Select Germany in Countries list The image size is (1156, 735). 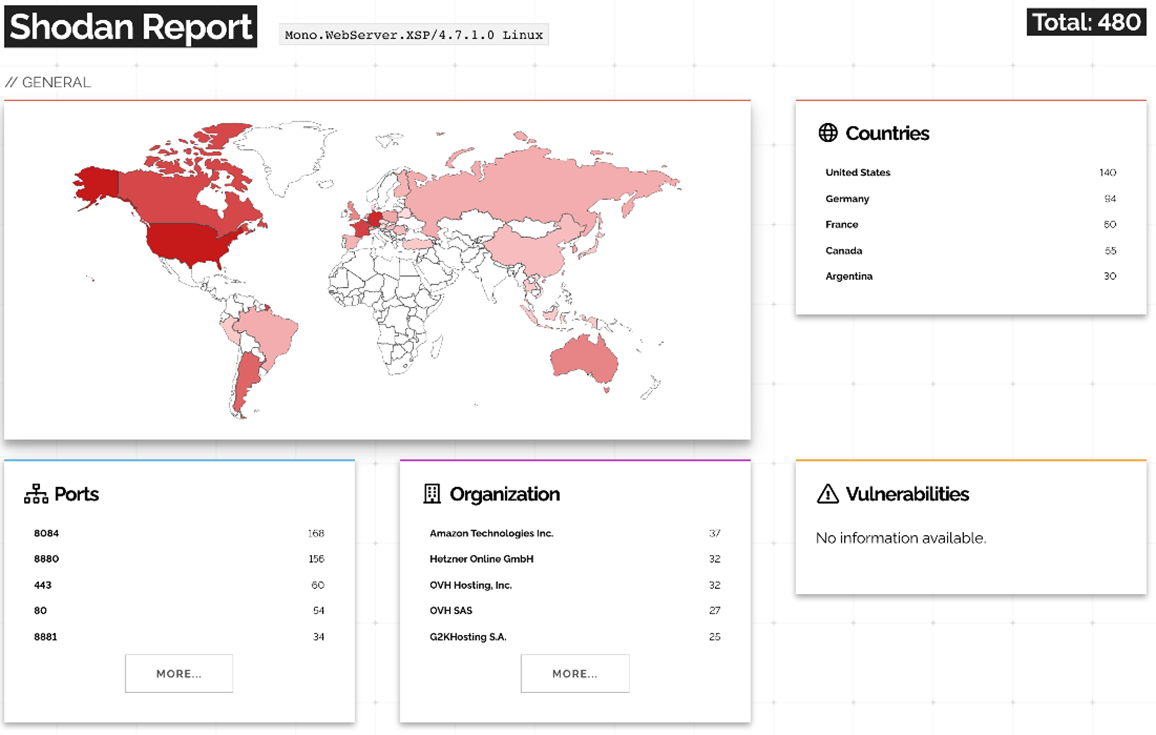point(847,199)
